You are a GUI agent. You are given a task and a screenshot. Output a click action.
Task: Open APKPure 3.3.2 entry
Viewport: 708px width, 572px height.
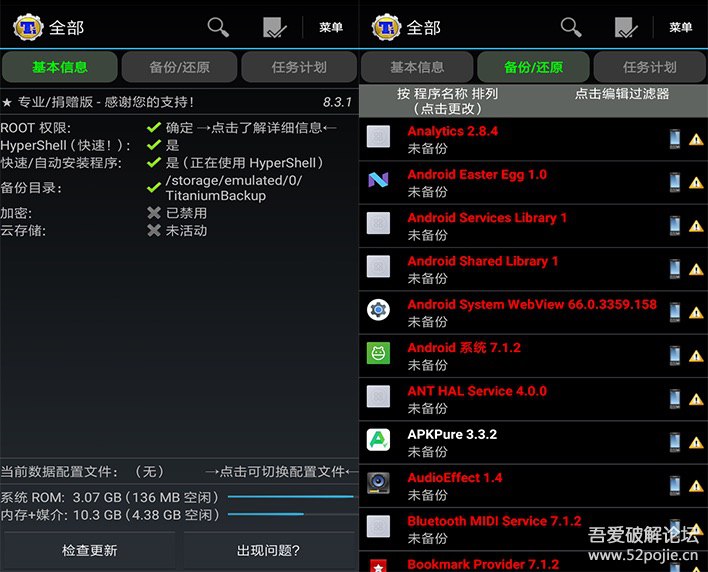533,442
